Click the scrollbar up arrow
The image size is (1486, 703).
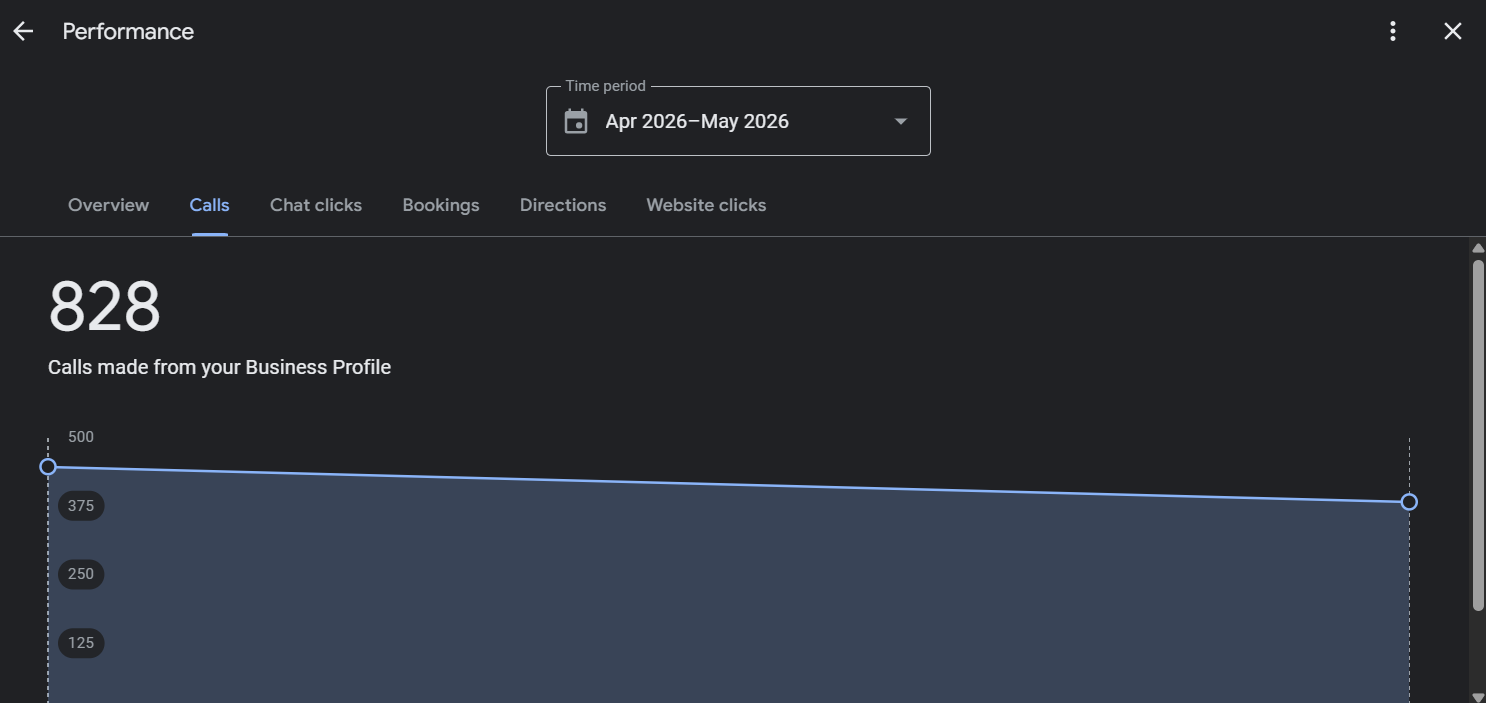[x=1478, y=247]
